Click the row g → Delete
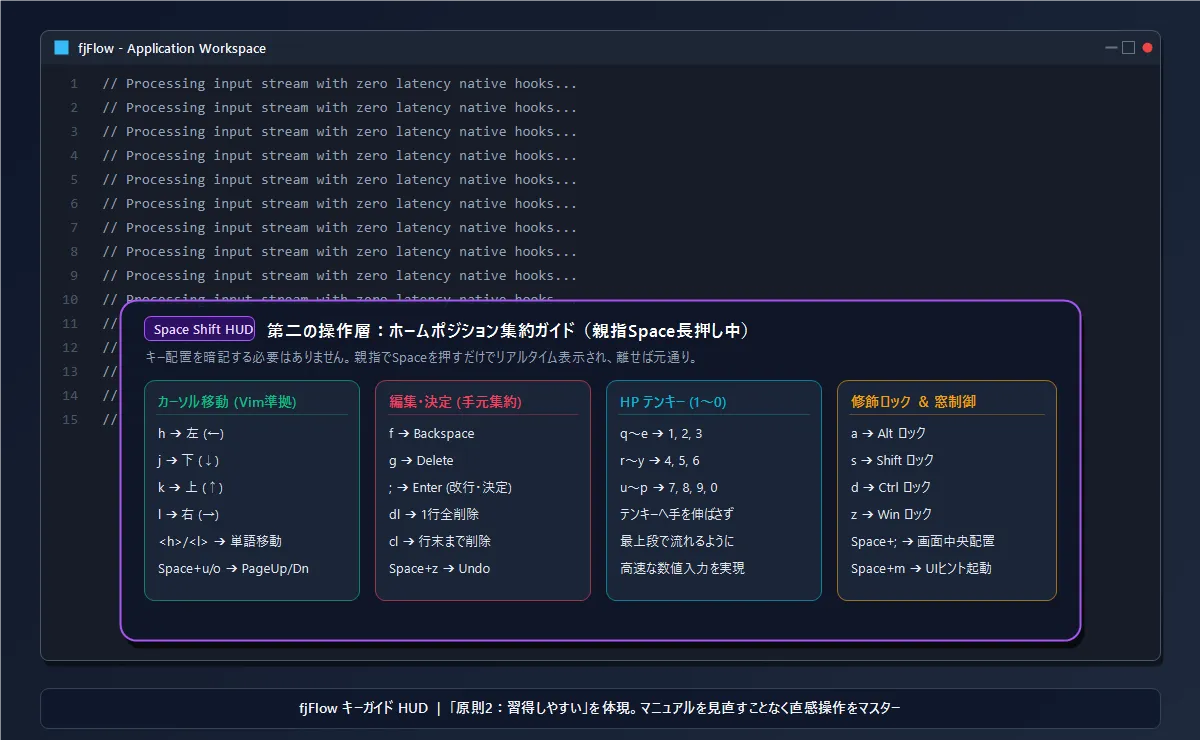Viewport: 1200px width, 740px height. point(421,461)
